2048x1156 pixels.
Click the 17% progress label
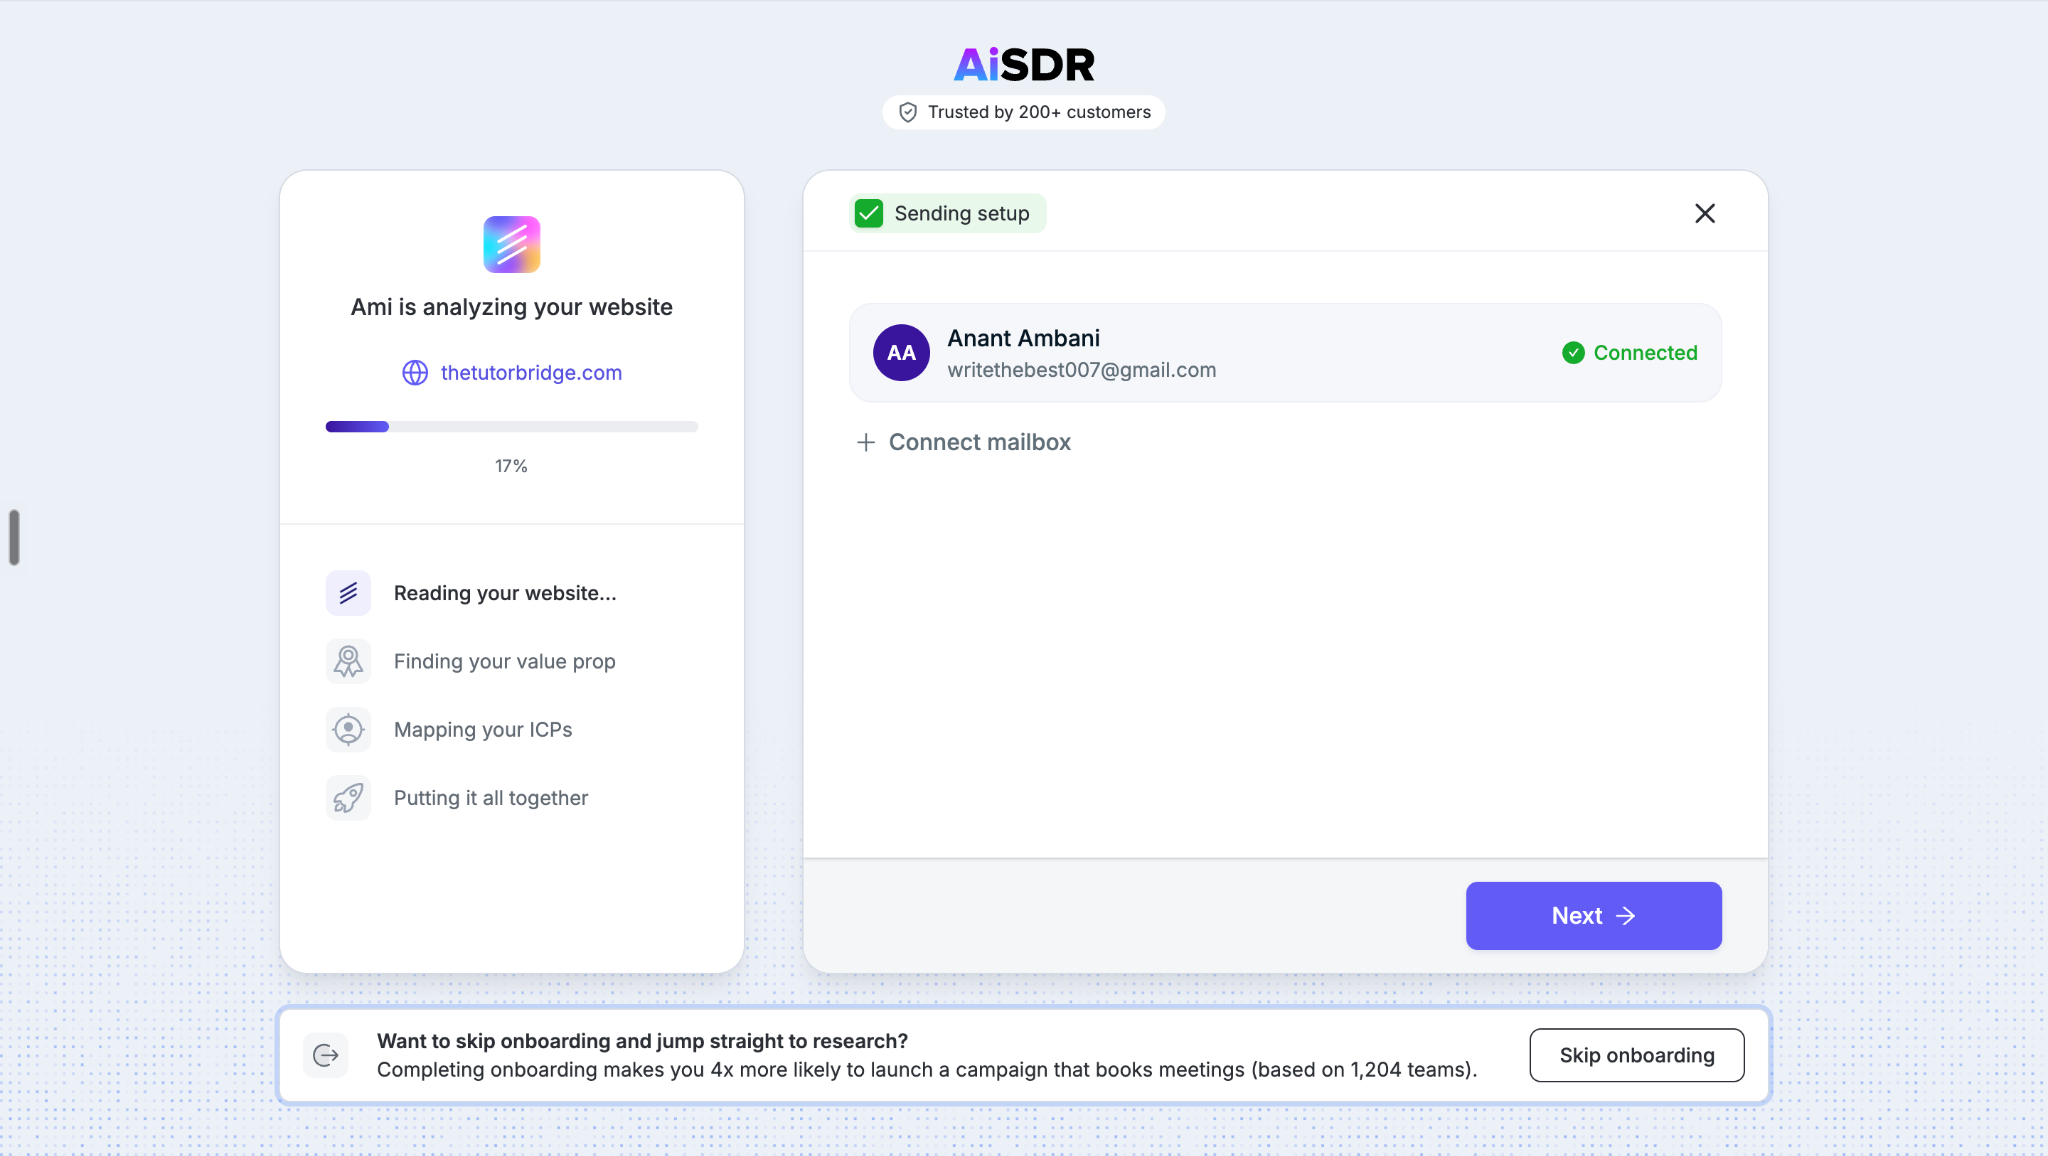[511, 466]
